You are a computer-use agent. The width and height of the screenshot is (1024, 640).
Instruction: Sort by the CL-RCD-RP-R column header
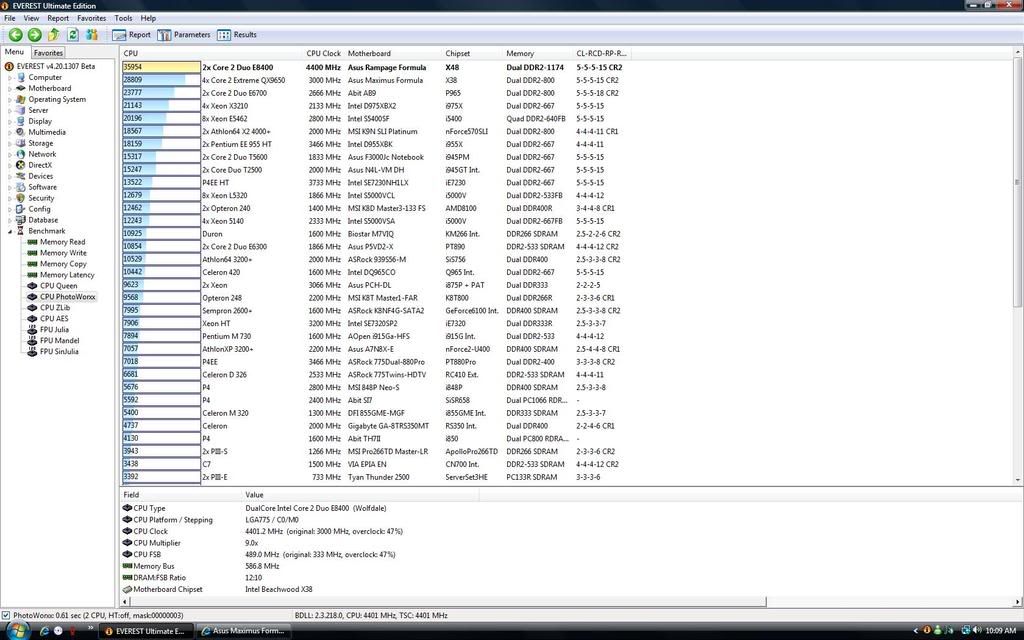pyautogui.click(x=602, y=54)
